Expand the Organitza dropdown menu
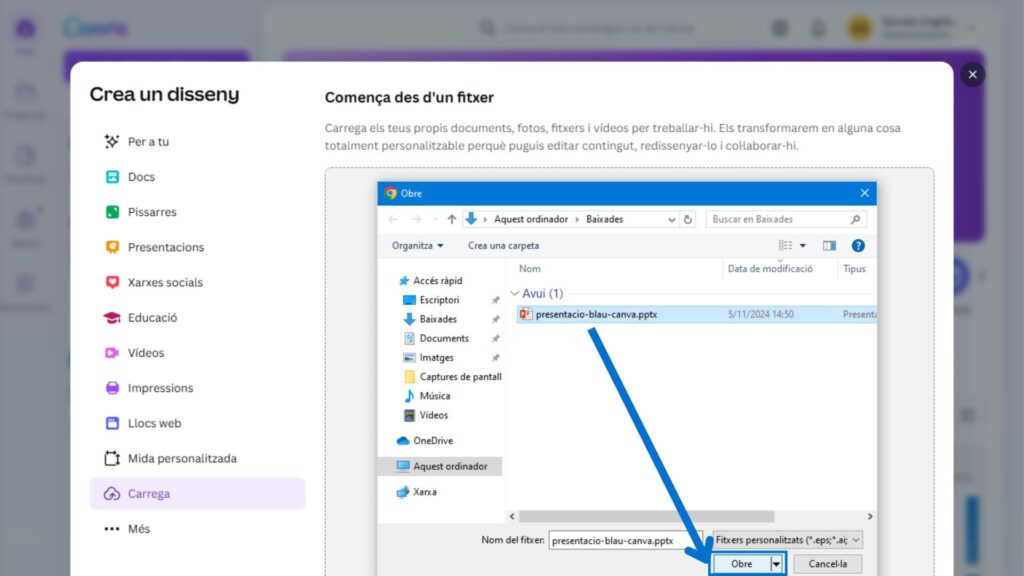Screen dimensions: 1024x576 pos(418,245)
